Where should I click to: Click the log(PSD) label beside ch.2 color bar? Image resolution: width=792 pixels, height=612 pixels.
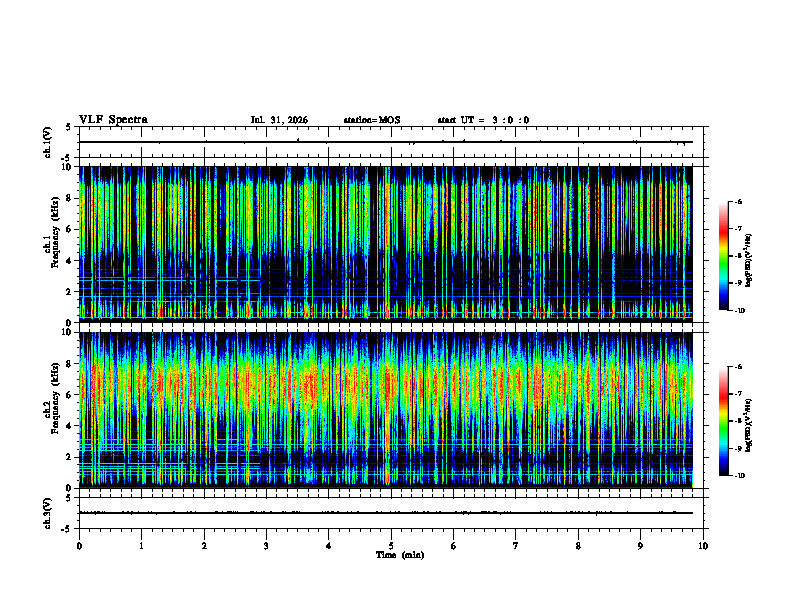[x=748, y=426]
